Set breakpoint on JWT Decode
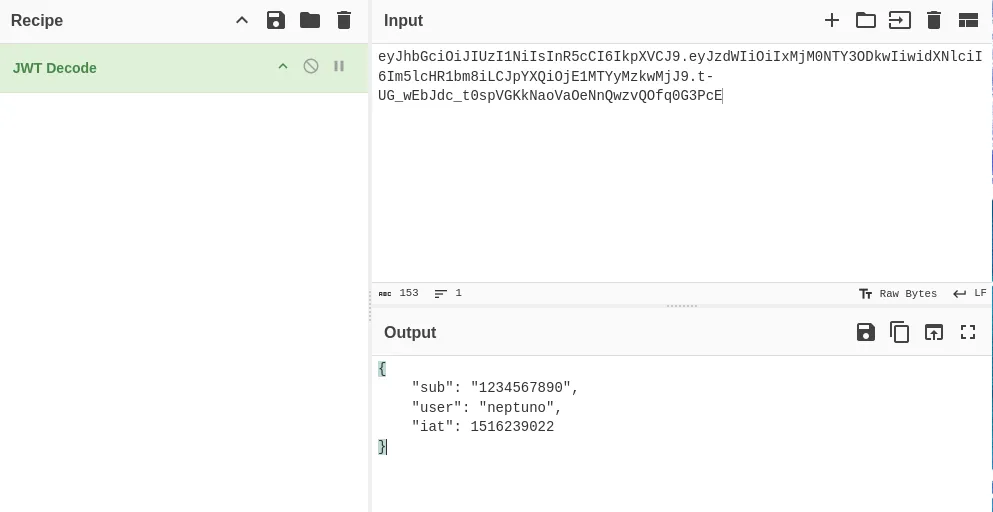This screenshot has width=993, height=512. 339,66
